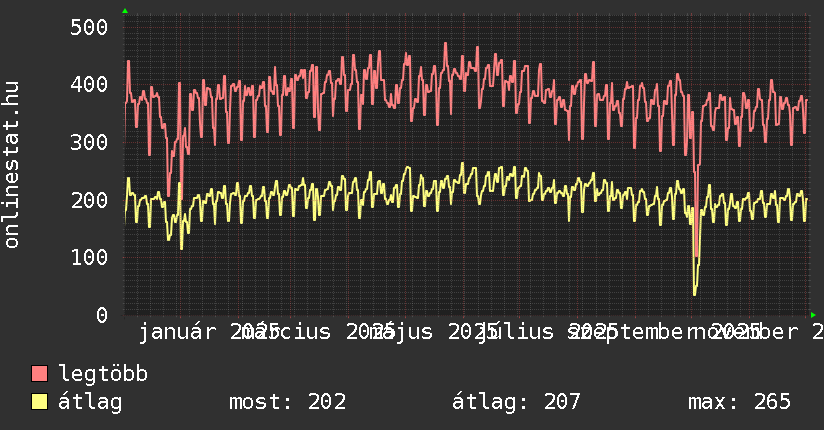Viewport: 824px width, 430px height.
Task: Click the 400 y-axis label
Action: pos(89,85)
